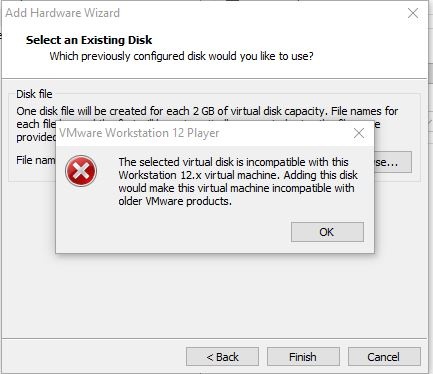Click the Select an Existing Disk heading

(89, 40)
